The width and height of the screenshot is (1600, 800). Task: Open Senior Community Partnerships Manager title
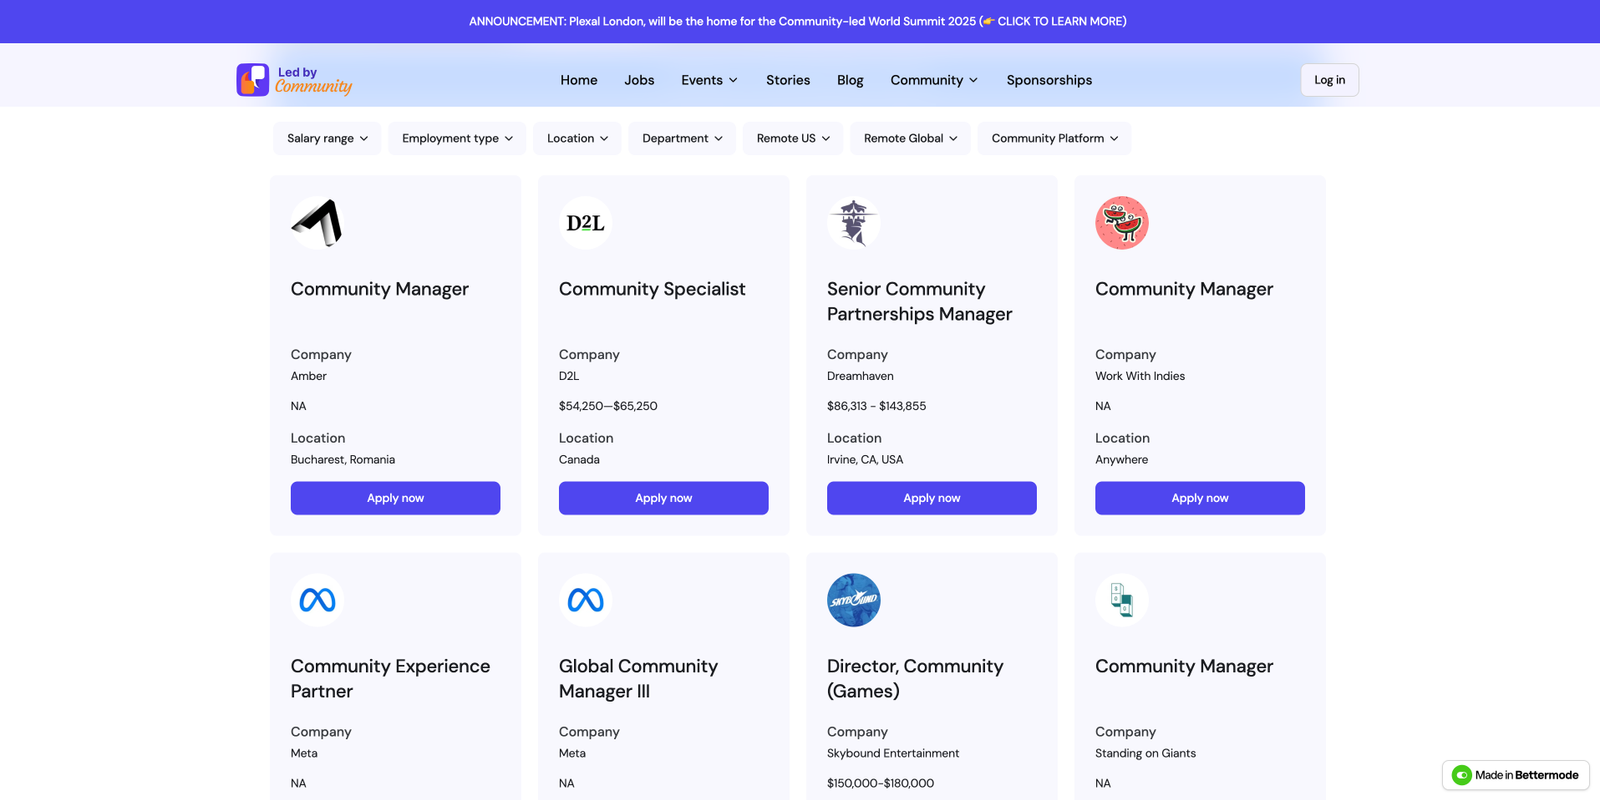tap(920, 301)
